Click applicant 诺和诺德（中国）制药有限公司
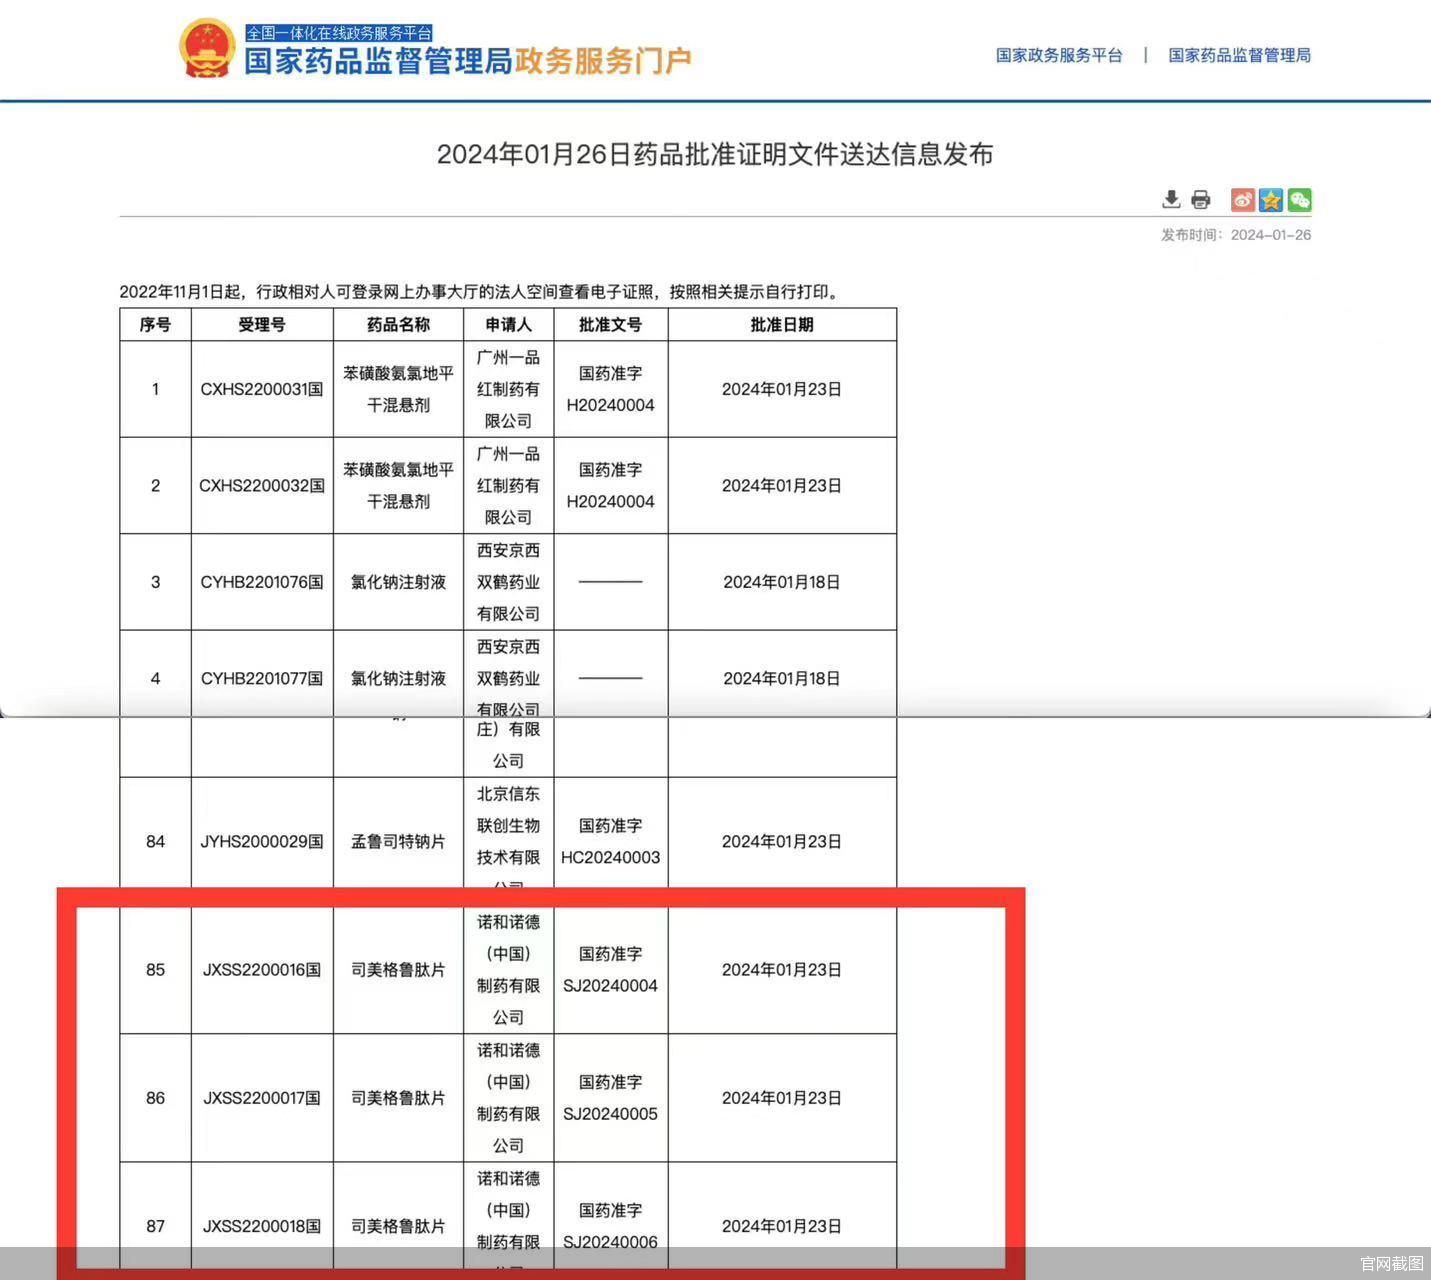The width and height of the screenshot is (1431, 1280). pyautogui.click(x=507, y=969)
